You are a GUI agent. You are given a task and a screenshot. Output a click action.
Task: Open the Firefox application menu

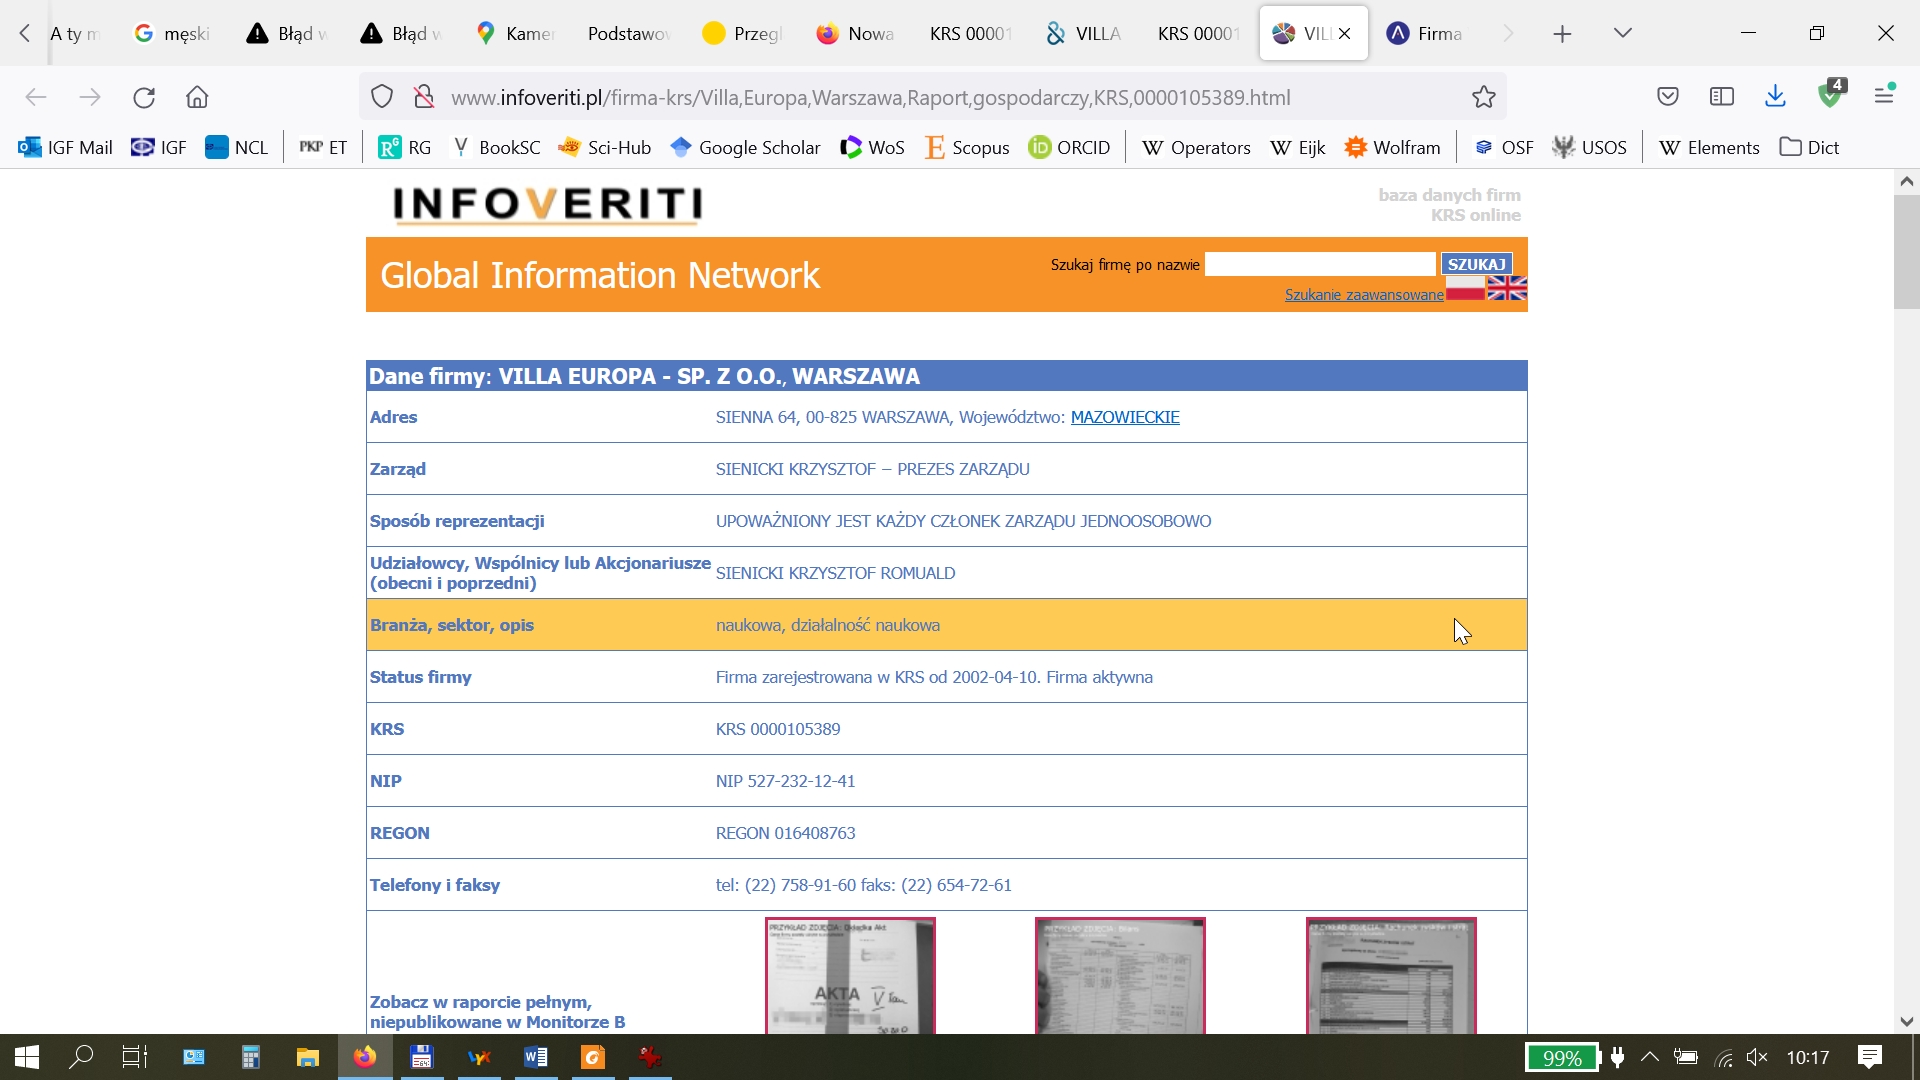[x=1885, y=95]
